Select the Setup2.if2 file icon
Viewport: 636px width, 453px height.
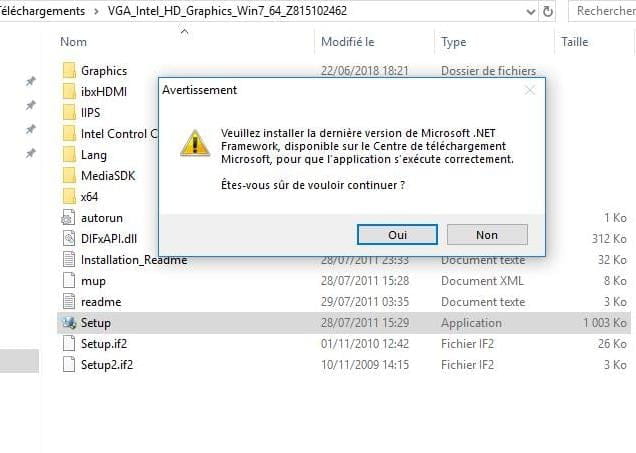[x=69, y=365]
